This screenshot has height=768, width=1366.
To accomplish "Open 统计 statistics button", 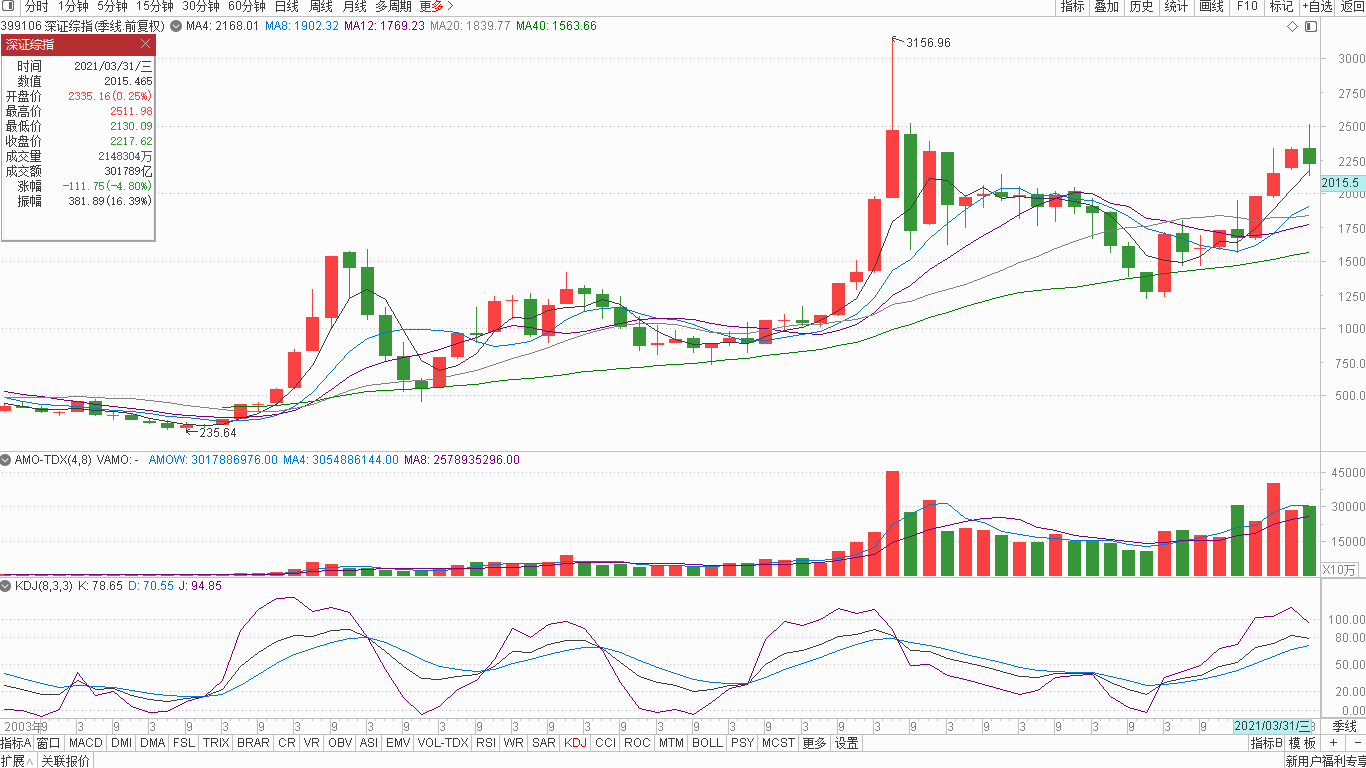I will coord(1176,6).
